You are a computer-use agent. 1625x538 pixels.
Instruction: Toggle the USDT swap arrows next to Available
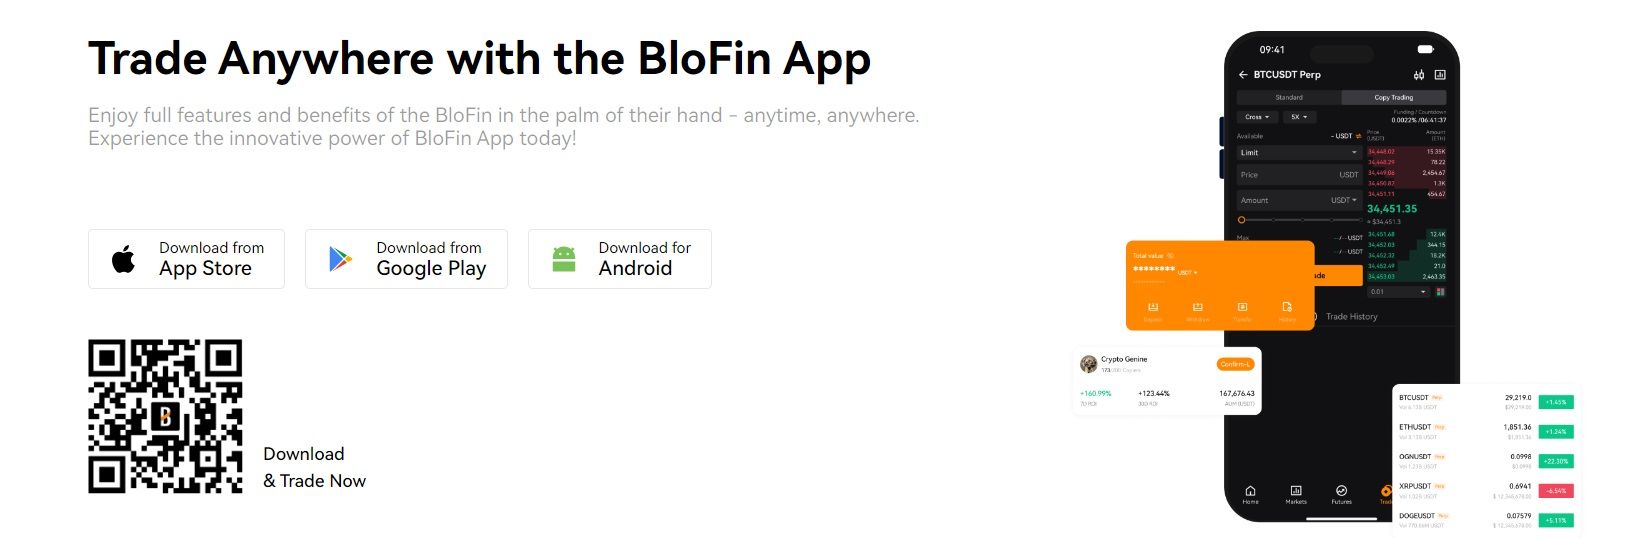(x=1359, y=136)
